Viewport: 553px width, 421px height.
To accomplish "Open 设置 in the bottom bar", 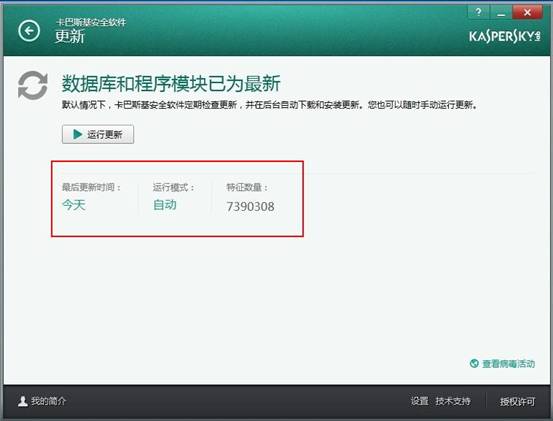I will pyautogui.click(x=419, y=401).
